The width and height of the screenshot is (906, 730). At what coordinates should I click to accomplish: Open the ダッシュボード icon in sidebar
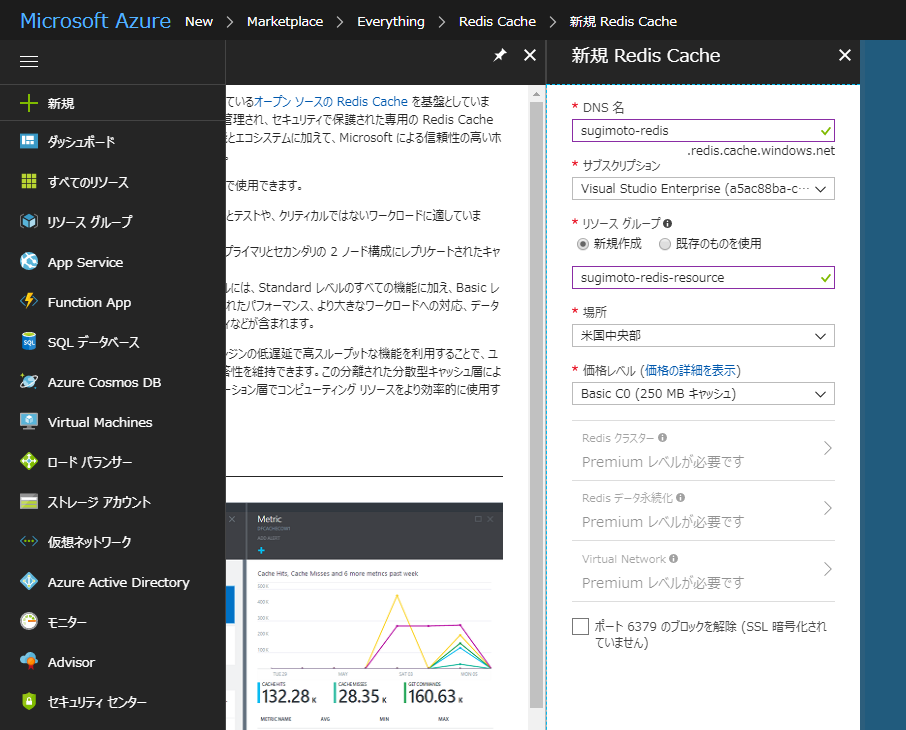[29, 141]
